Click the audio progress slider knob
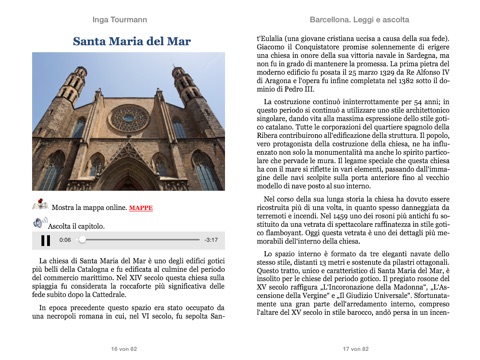 (82, 239)
